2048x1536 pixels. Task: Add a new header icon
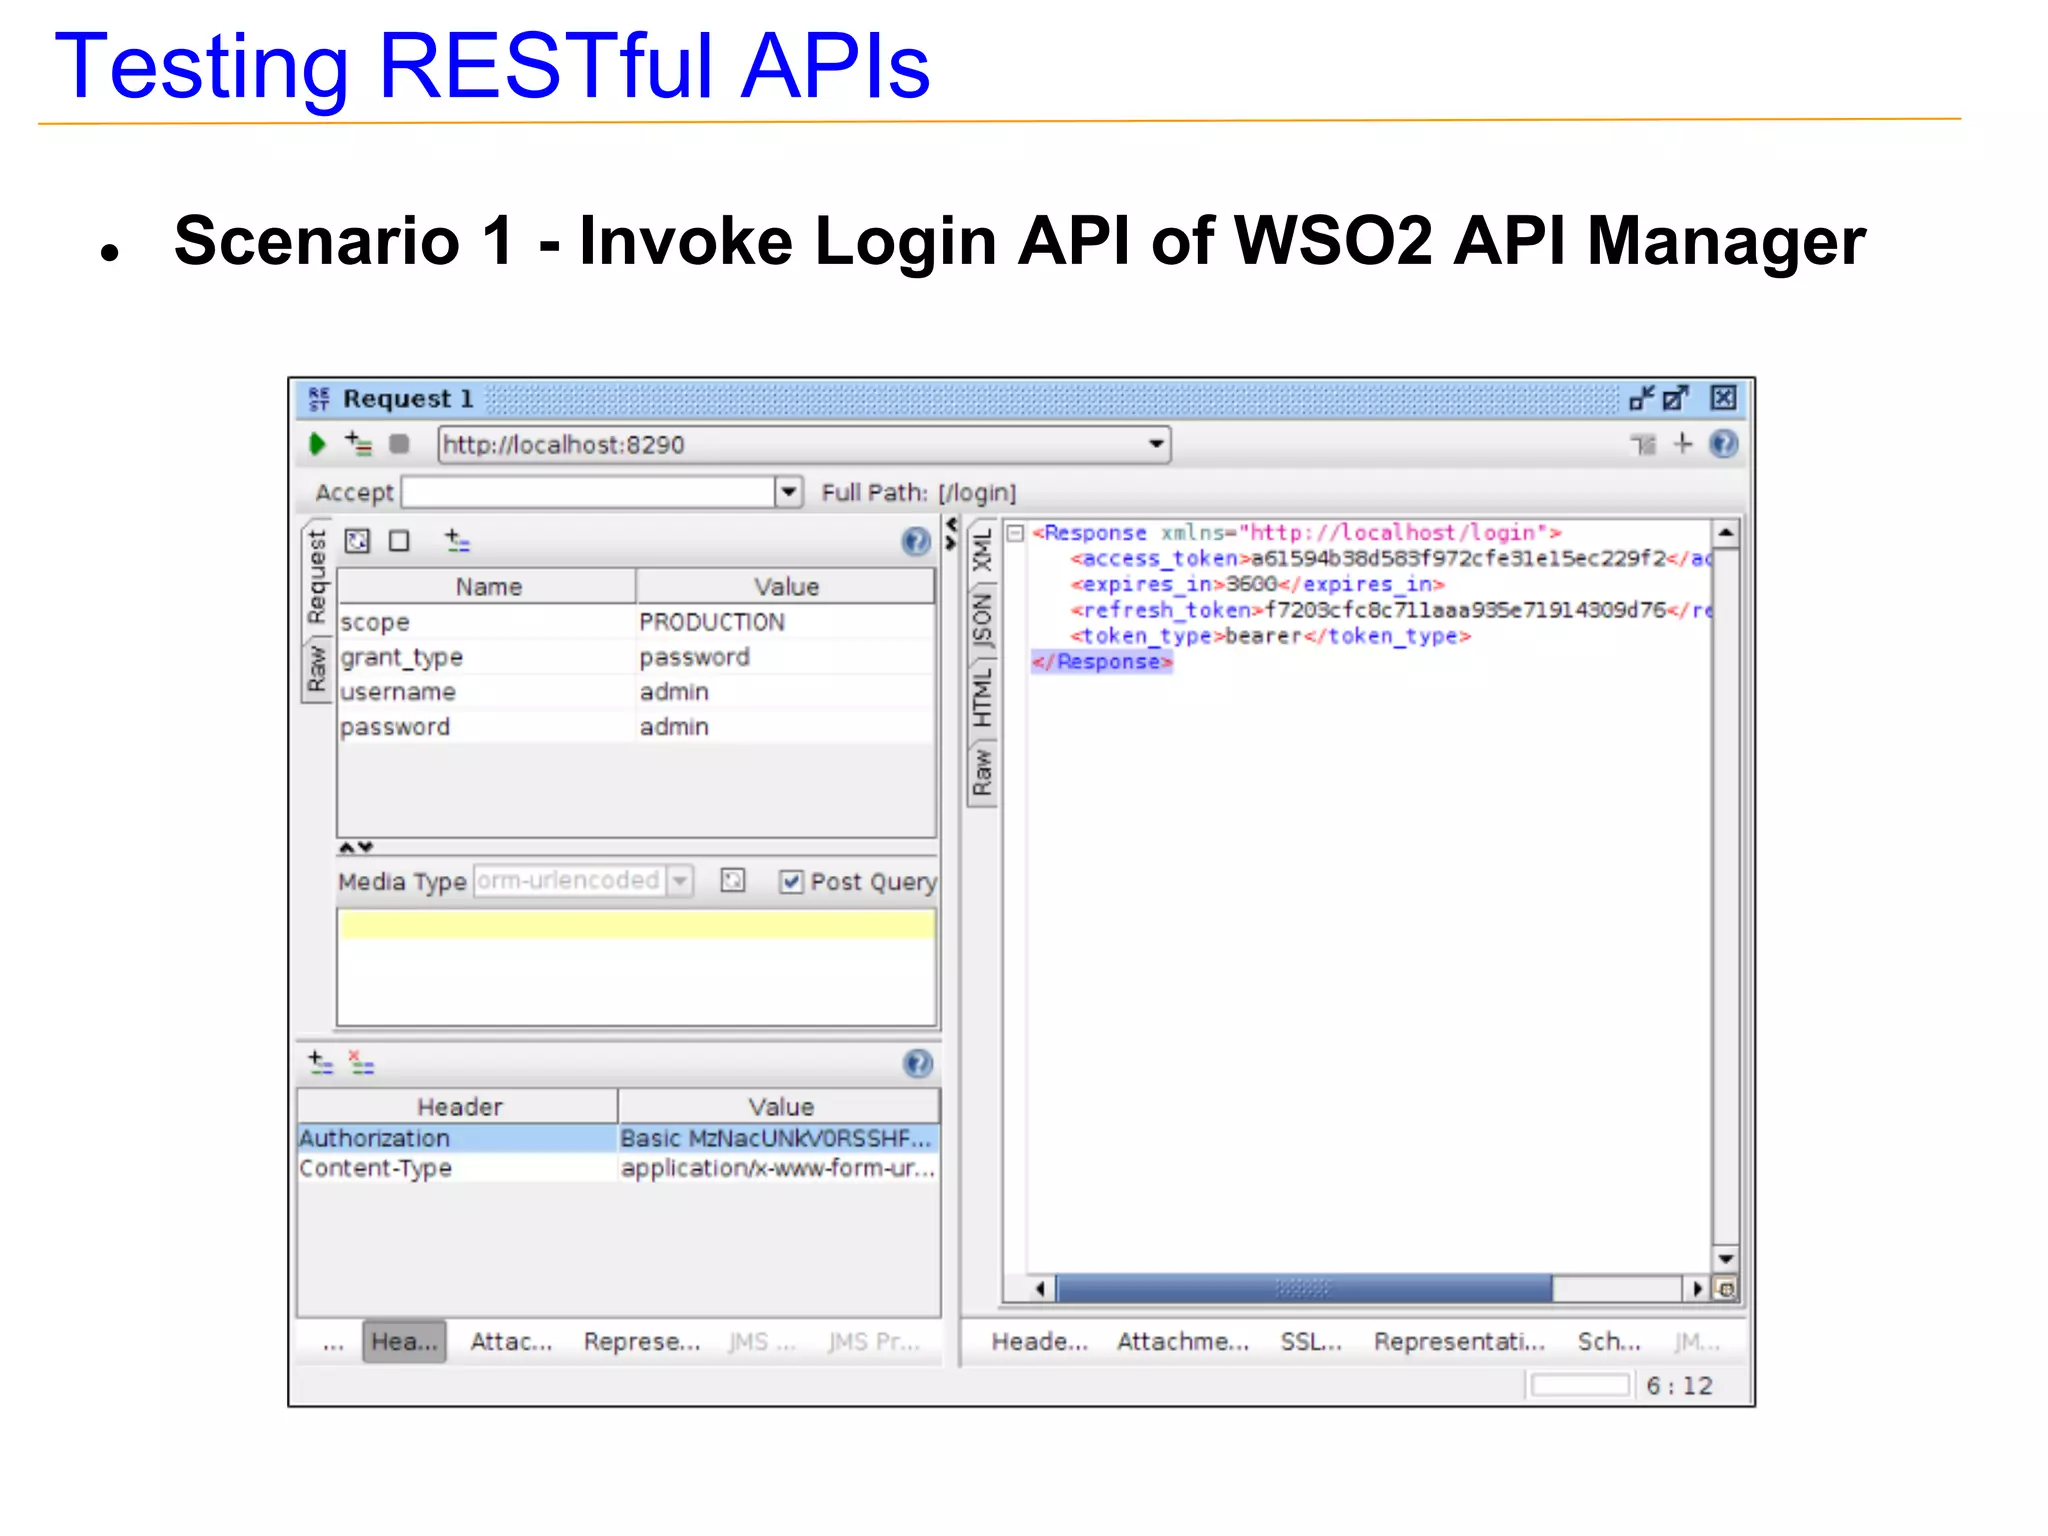click(x=320, y=1062)
